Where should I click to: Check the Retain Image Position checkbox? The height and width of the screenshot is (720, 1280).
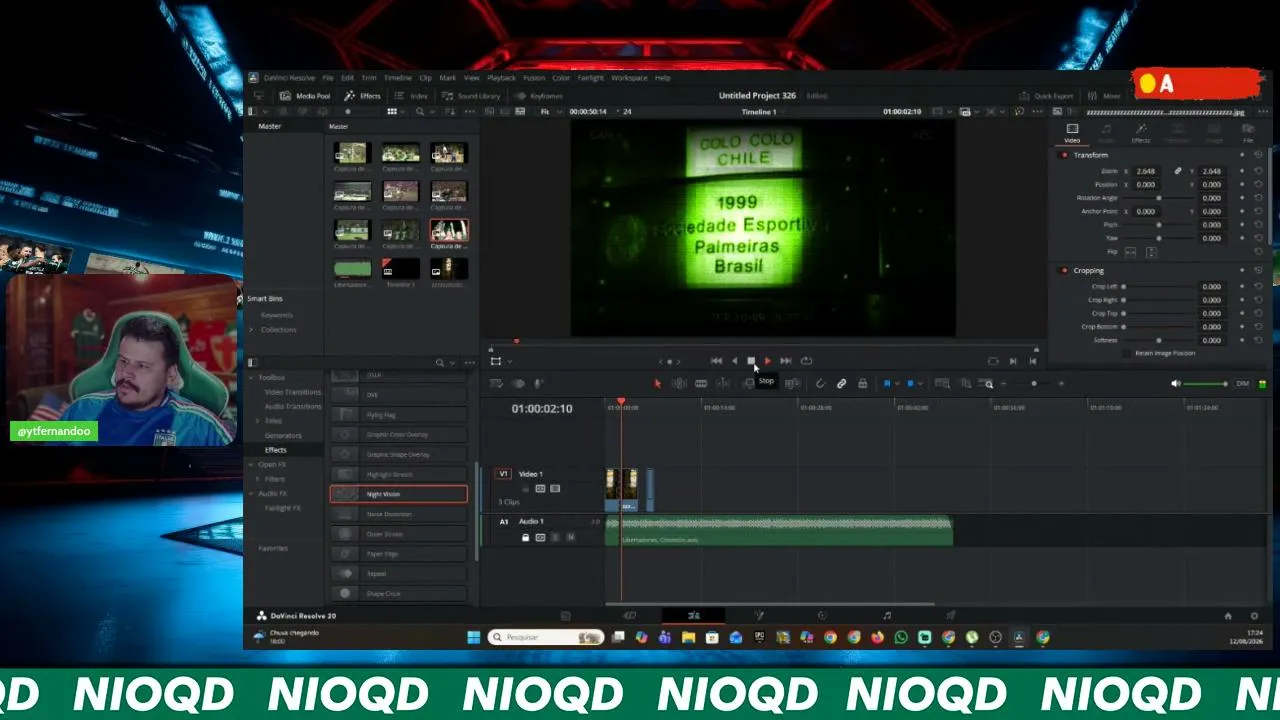(1127, 353)
